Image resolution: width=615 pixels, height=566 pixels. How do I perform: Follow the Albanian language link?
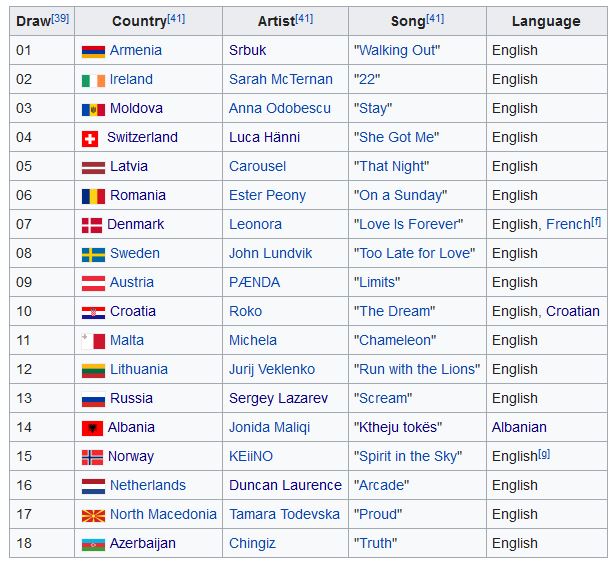(x=519, y=427)
